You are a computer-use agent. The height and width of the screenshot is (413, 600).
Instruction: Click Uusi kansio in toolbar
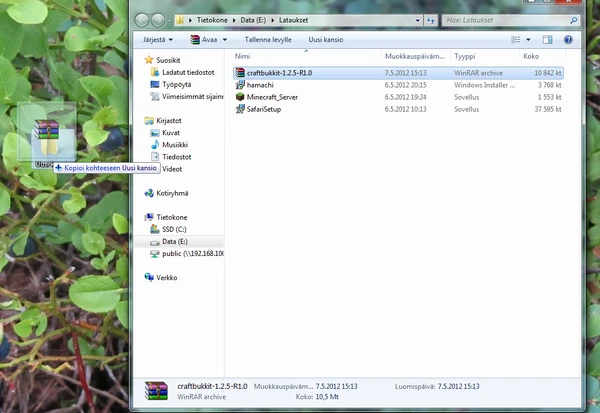coord(326,39)
